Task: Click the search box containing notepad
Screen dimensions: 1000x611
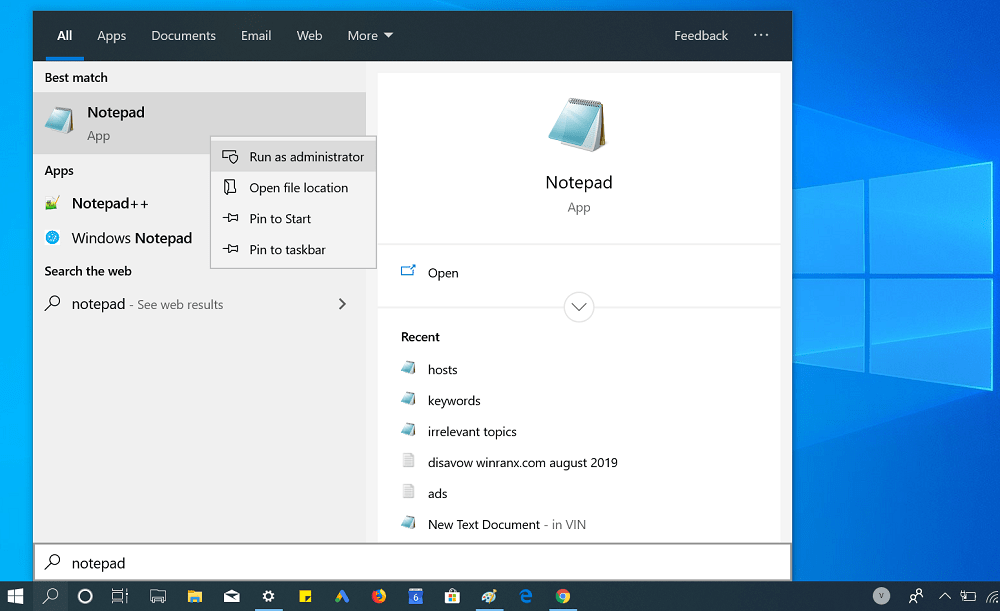Action: point(413,563)
